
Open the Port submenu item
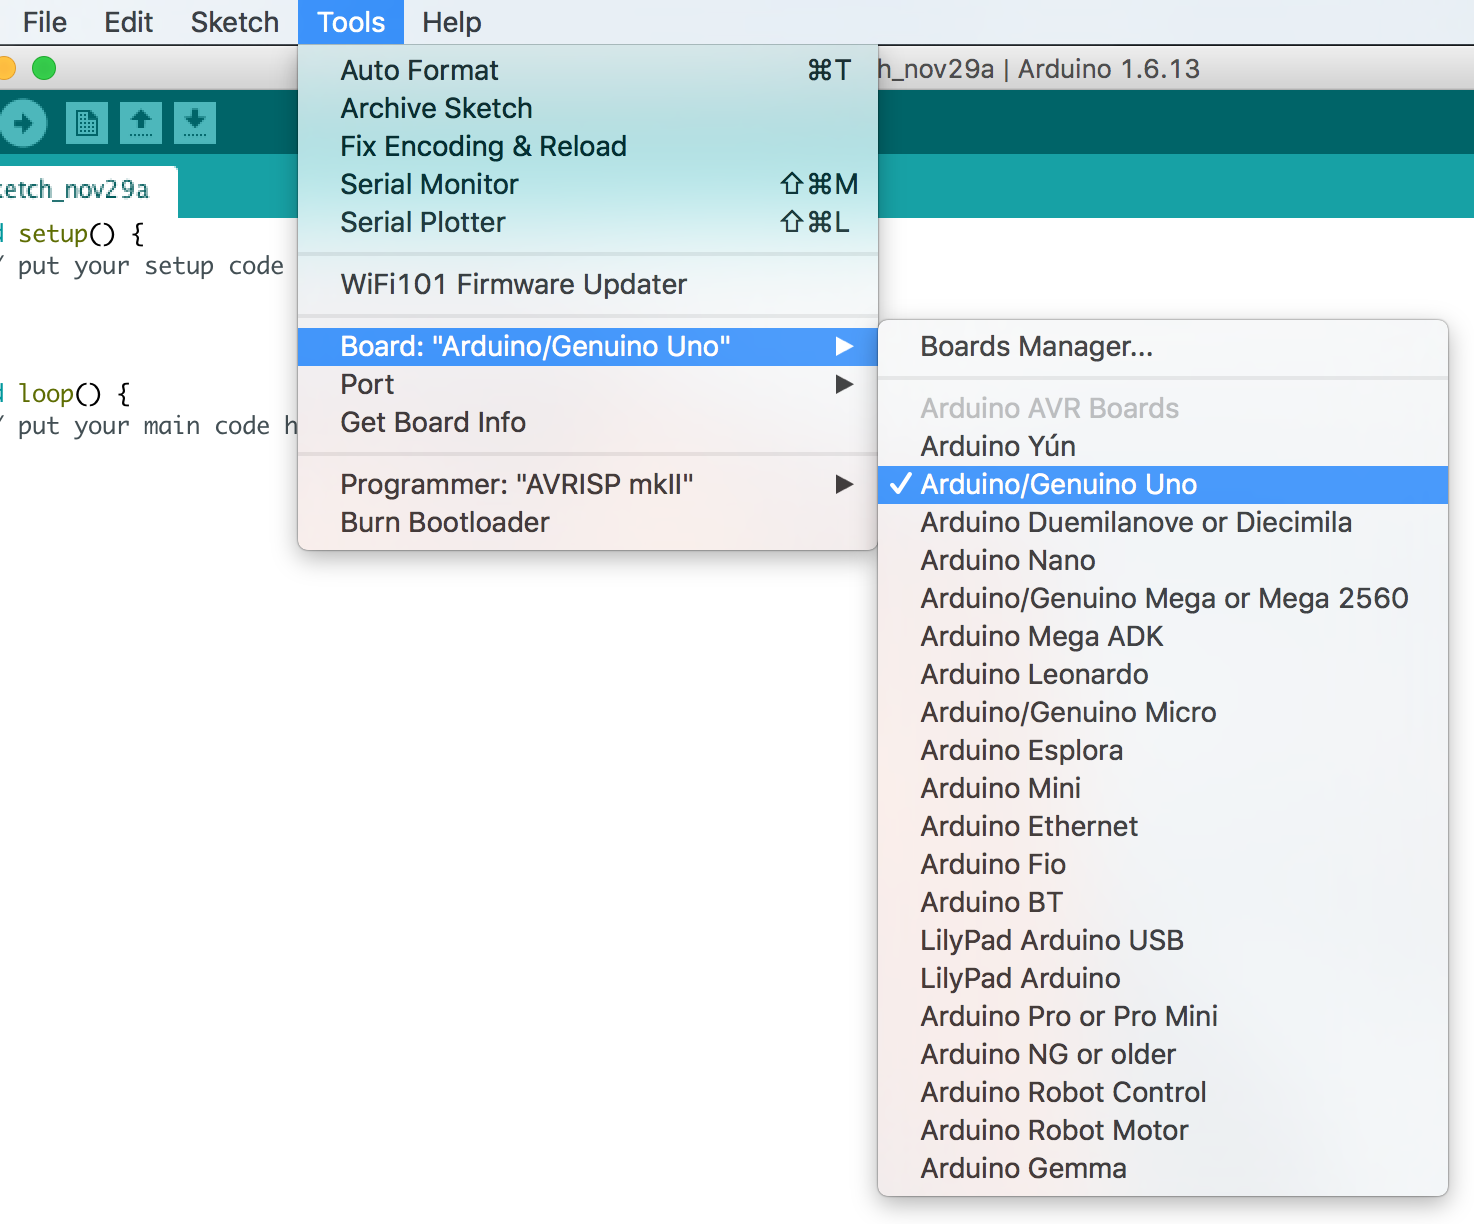[588, 384]
